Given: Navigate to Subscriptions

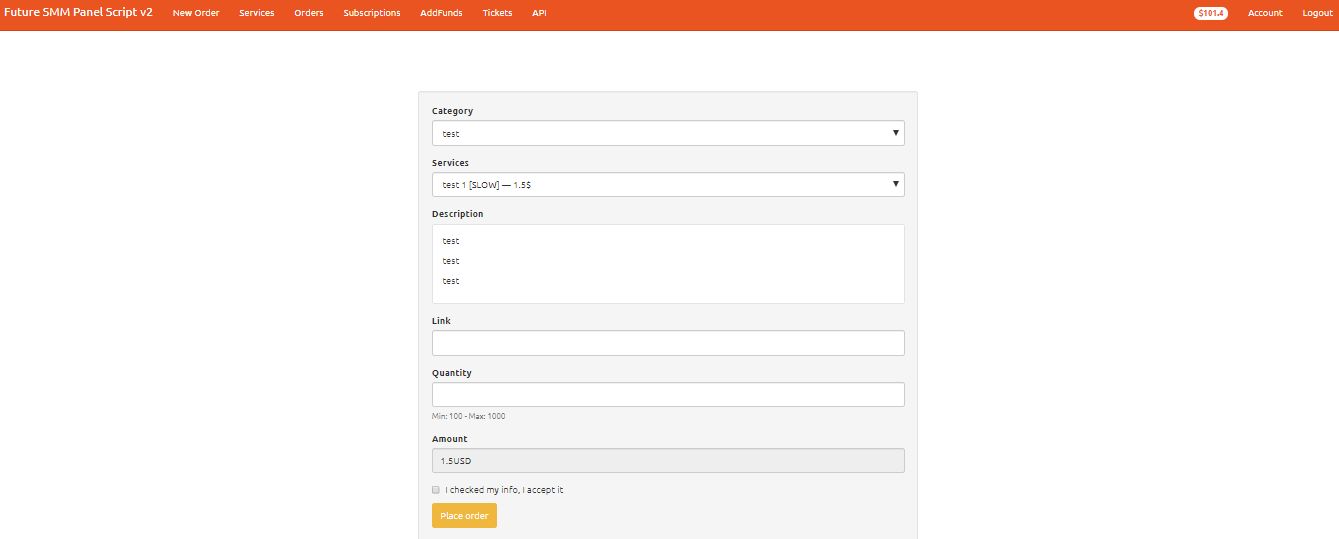Looking at the screenshot, I should pyautogui.click(x=372, y=13).
